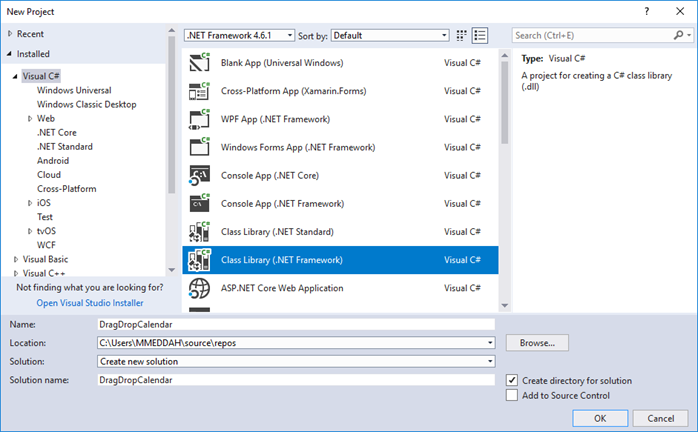
Task: Enable Add to Source Control checkbox
Action: pyautogui.click(x=512, y=395)
